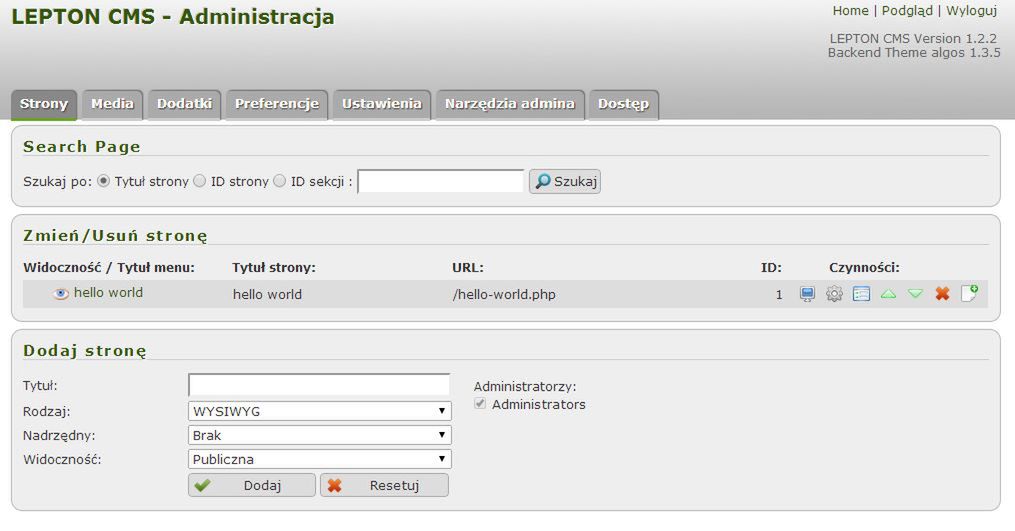Add child page to hello world

pos(969,293)
